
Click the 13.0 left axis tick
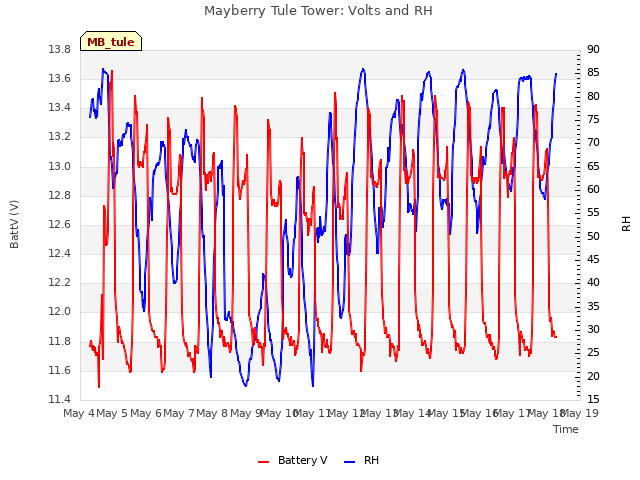[60, 166]
